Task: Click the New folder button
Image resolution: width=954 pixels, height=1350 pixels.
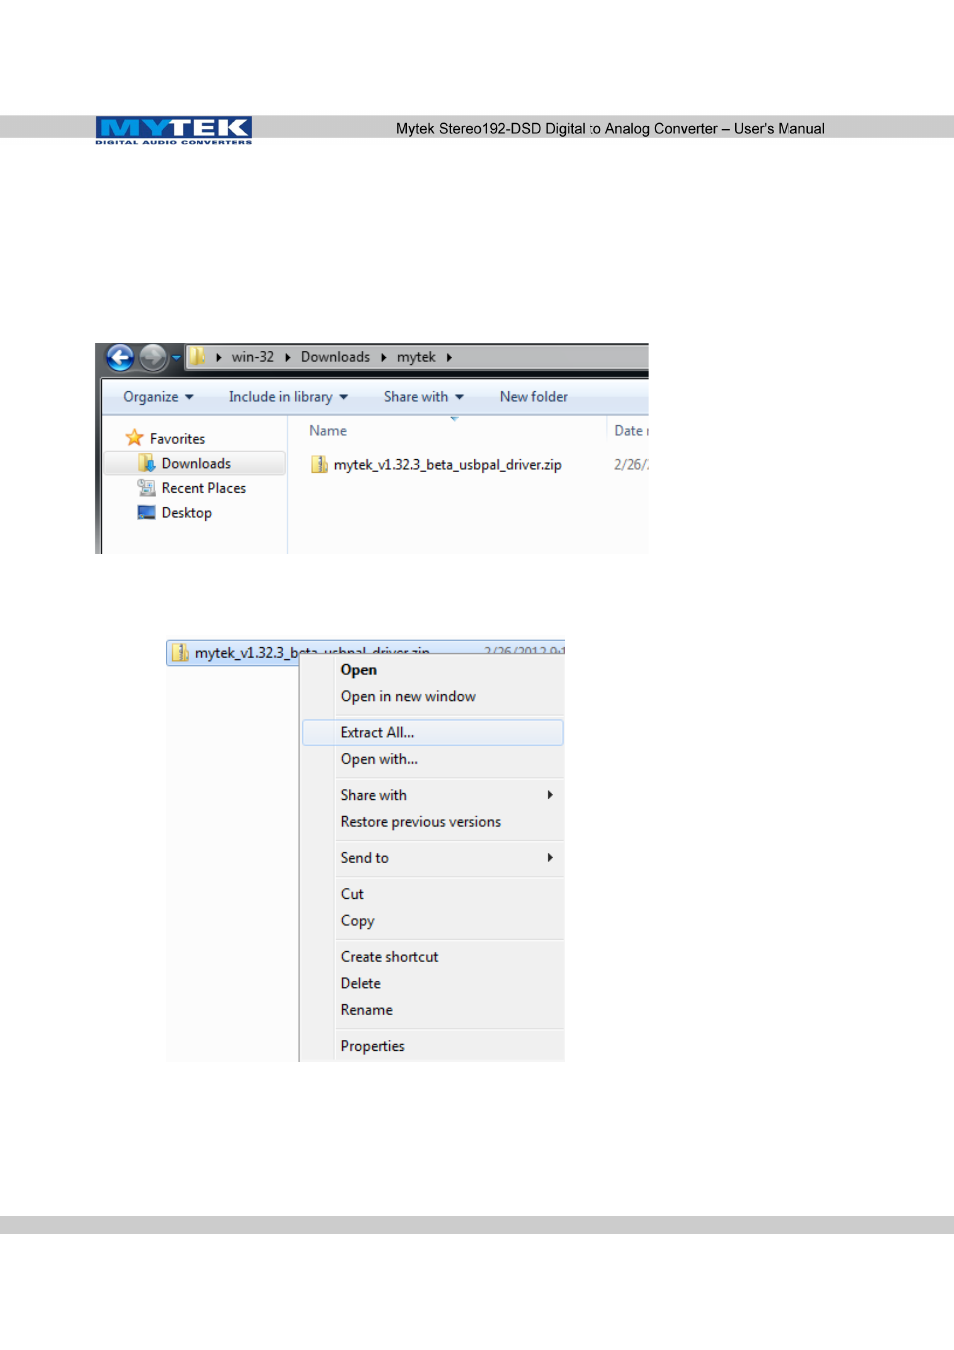Action: tap(534, 397)
